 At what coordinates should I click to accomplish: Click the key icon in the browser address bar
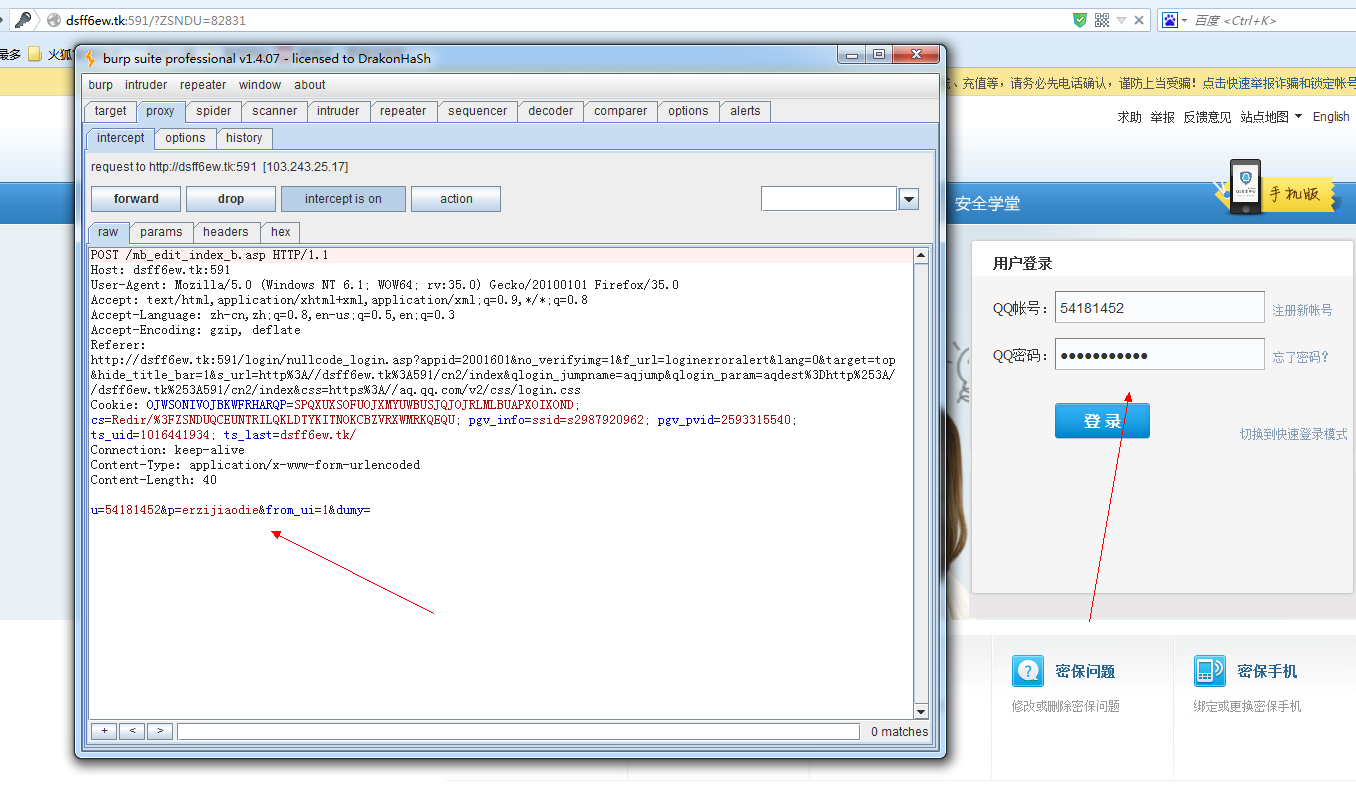click(23, 20)
